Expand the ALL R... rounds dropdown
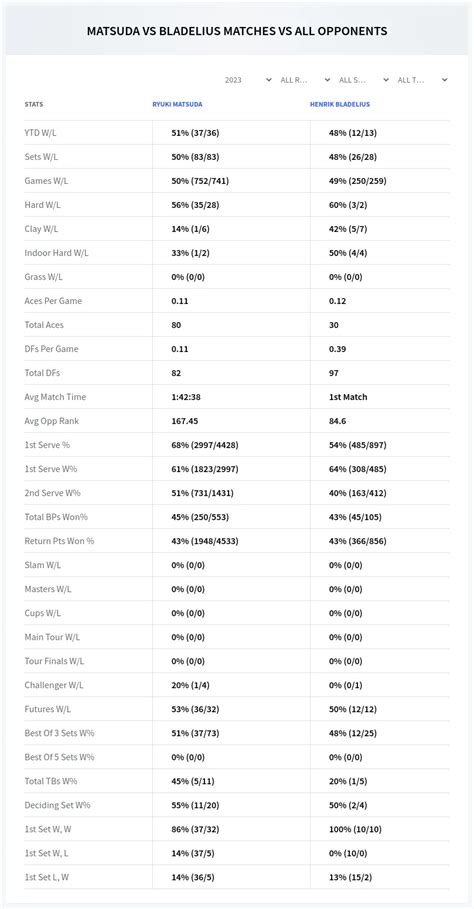 [x=305, y=80]
